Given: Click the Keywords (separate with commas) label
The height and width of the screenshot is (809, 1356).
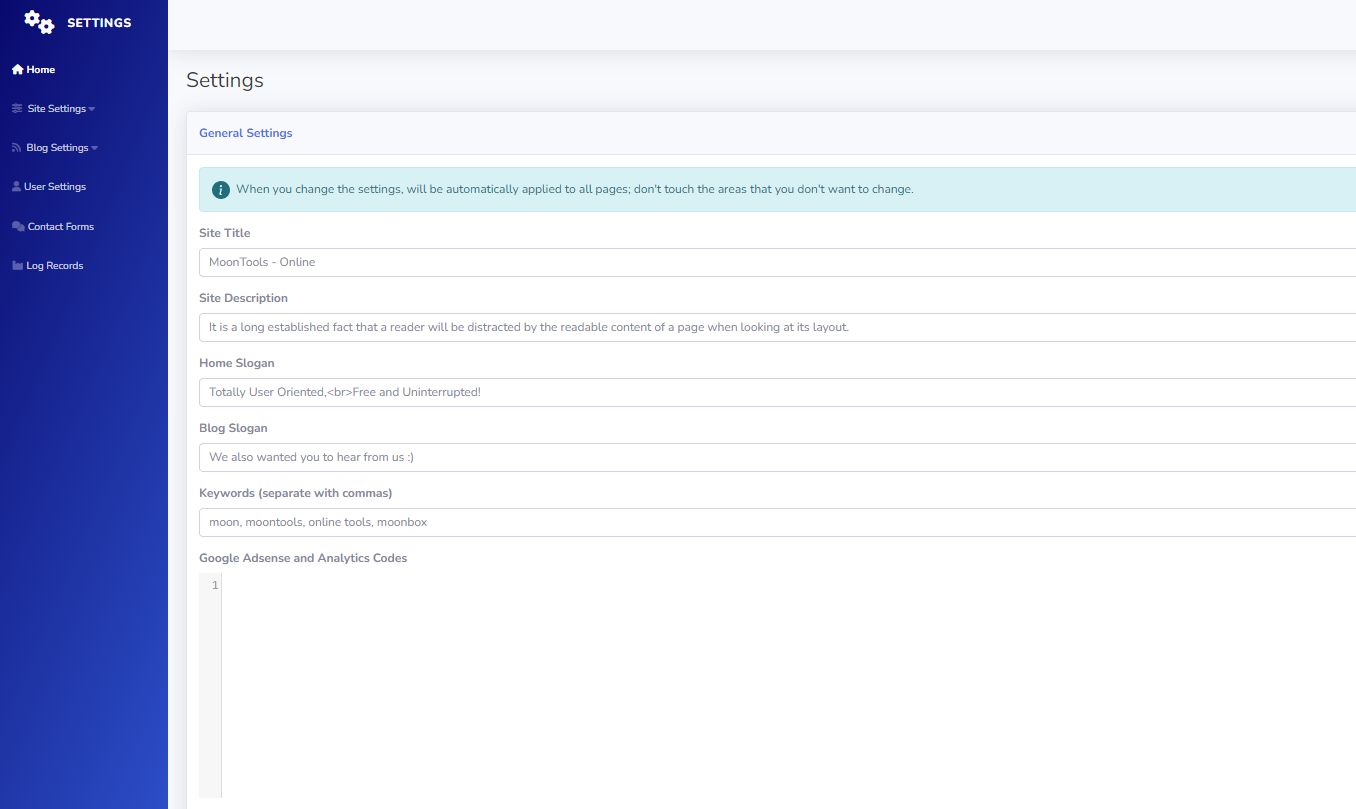Looking at the screenshot, I should (296, 493).
